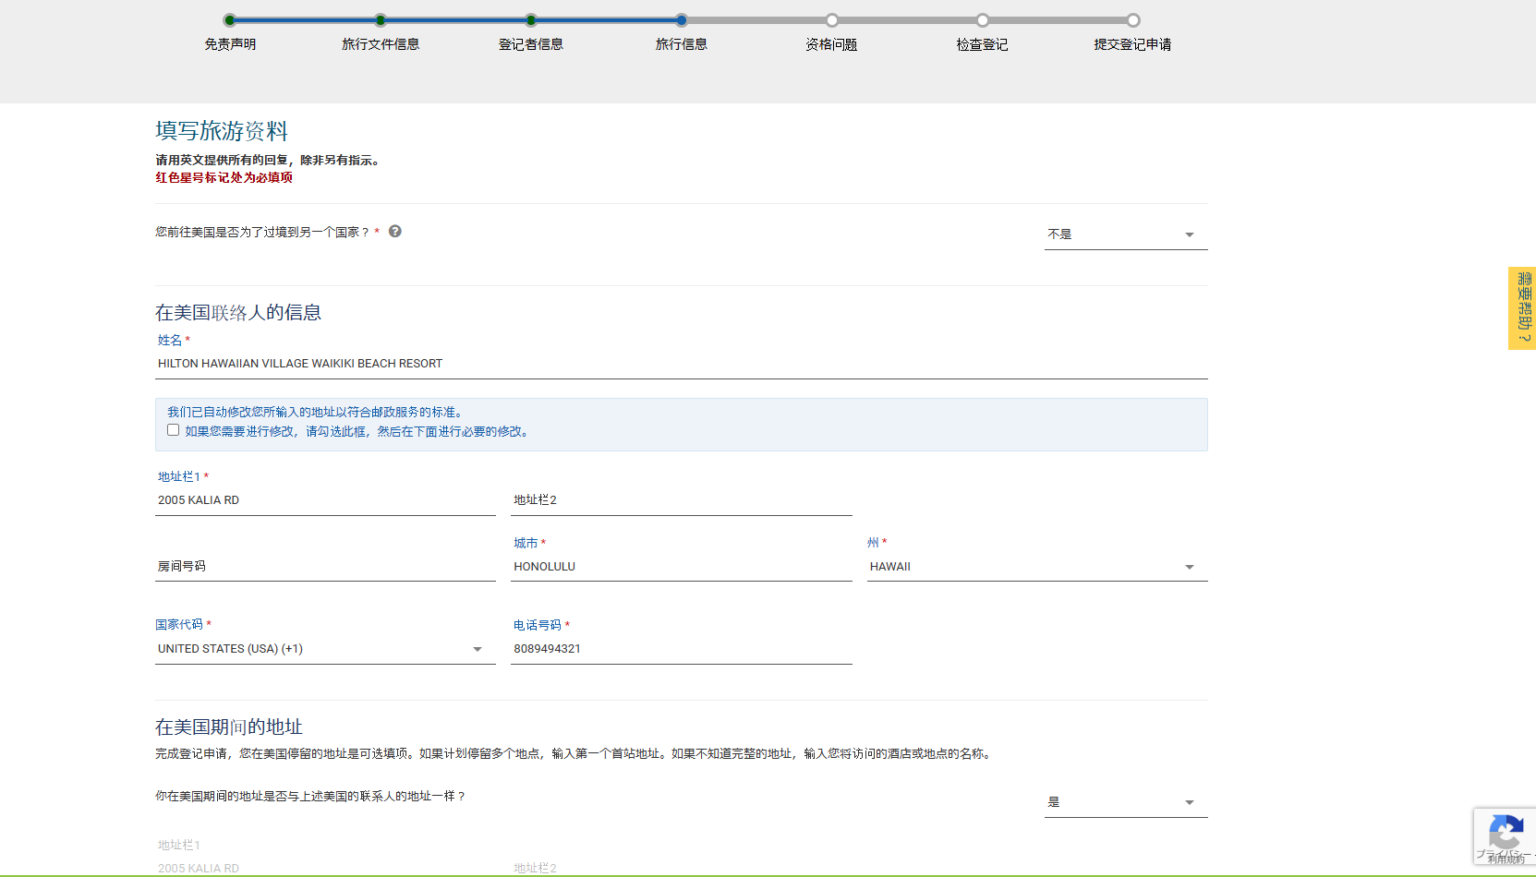The image size is (1536, 877).
Task: Click the current 旅行信息 step marker
Action: (x=681, y=20)
